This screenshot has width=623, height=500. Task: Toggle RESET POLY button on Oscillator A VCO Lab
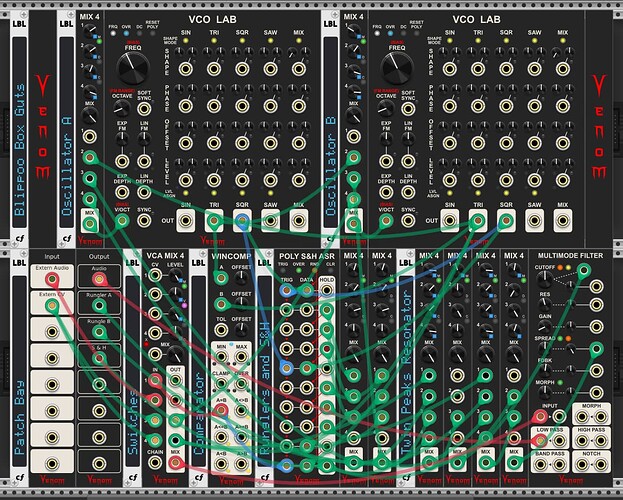point(153,33)
